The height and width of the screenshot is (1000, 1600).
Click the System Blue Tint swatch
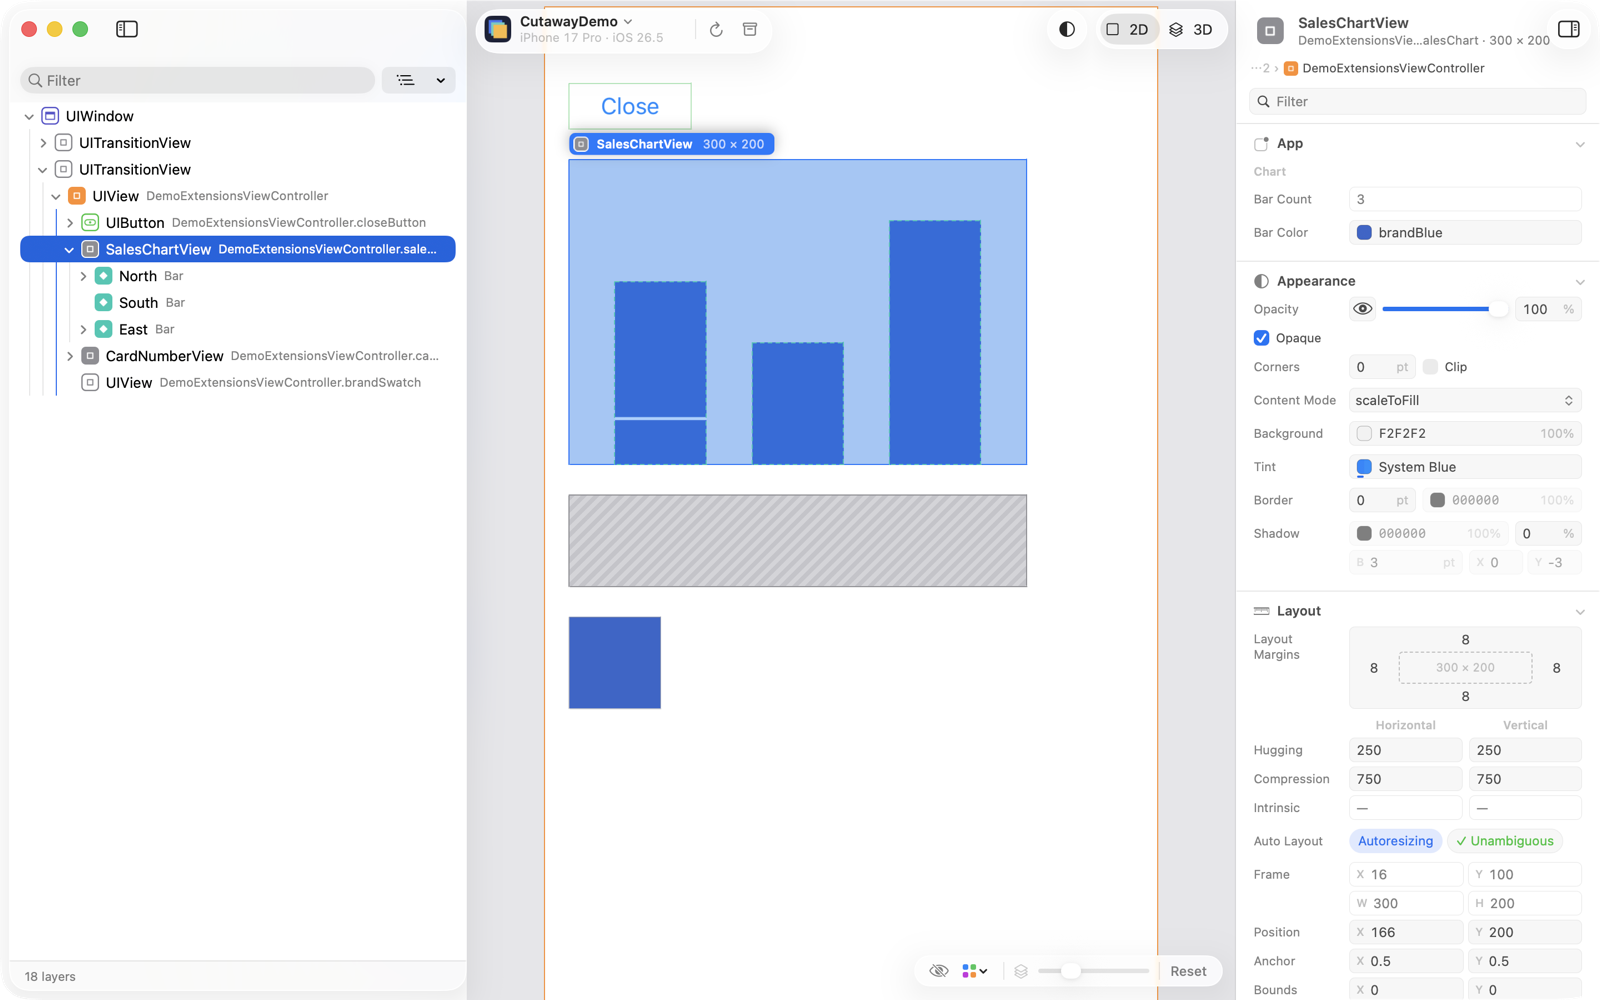click(x=1364, y=467)
